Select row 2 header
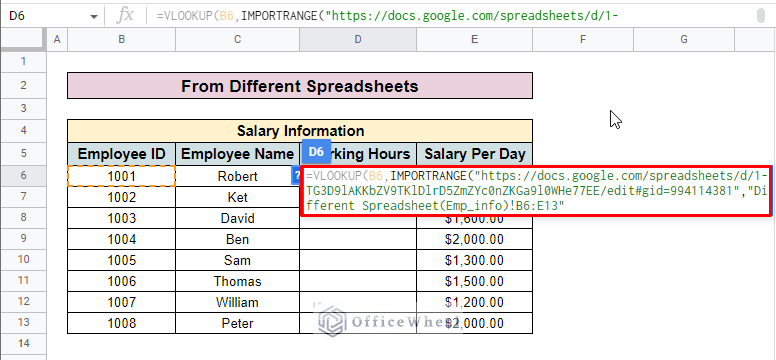Screen dimensions: 776x360 [23, 86]
